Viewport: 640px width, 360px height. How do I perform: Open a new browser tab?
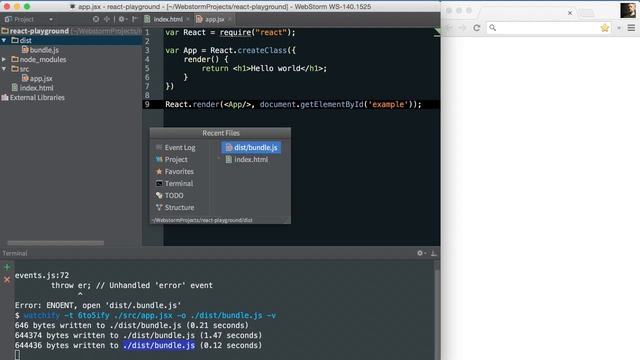(x=587, y=13)
